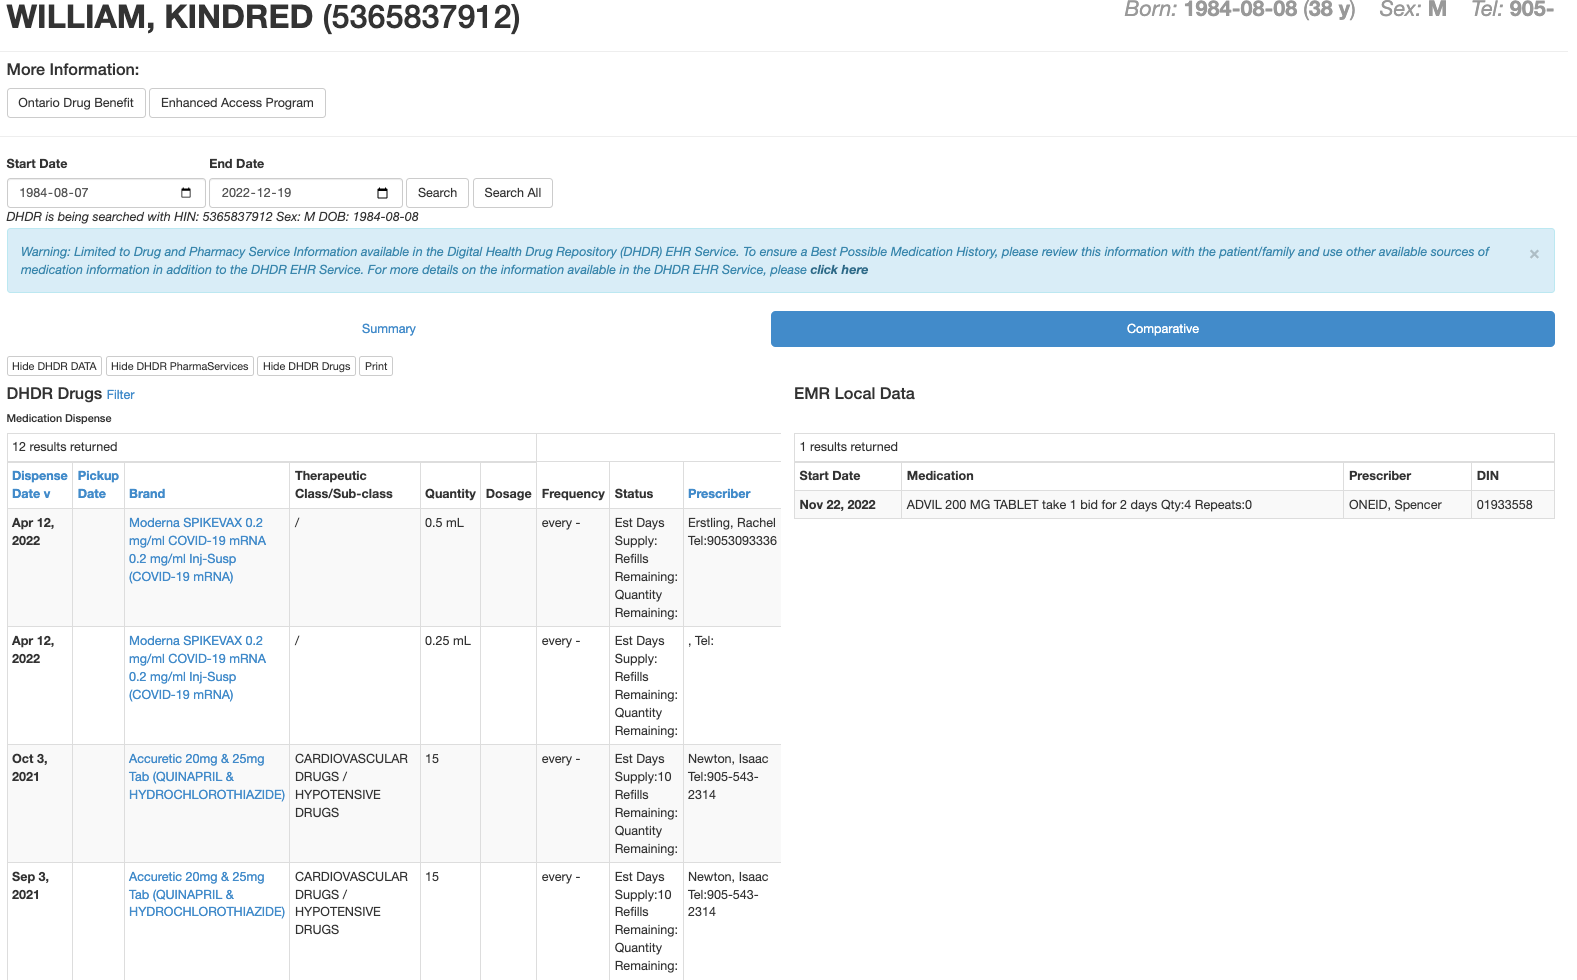Follow the 'click here' link in warning
The height and width of the screenshot is (980, 1577).
point(838,270)
